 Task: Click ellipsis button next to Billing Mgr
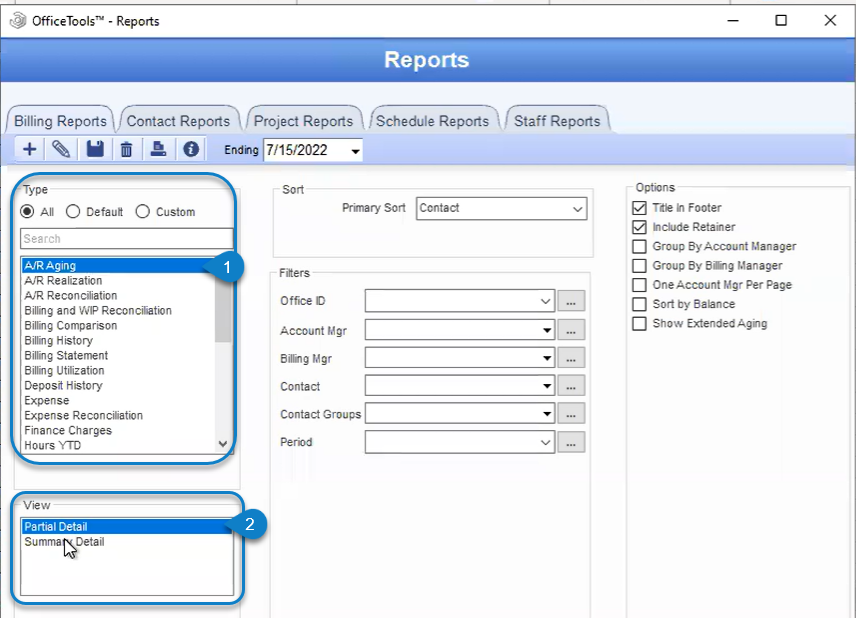(x=571, y=359)
